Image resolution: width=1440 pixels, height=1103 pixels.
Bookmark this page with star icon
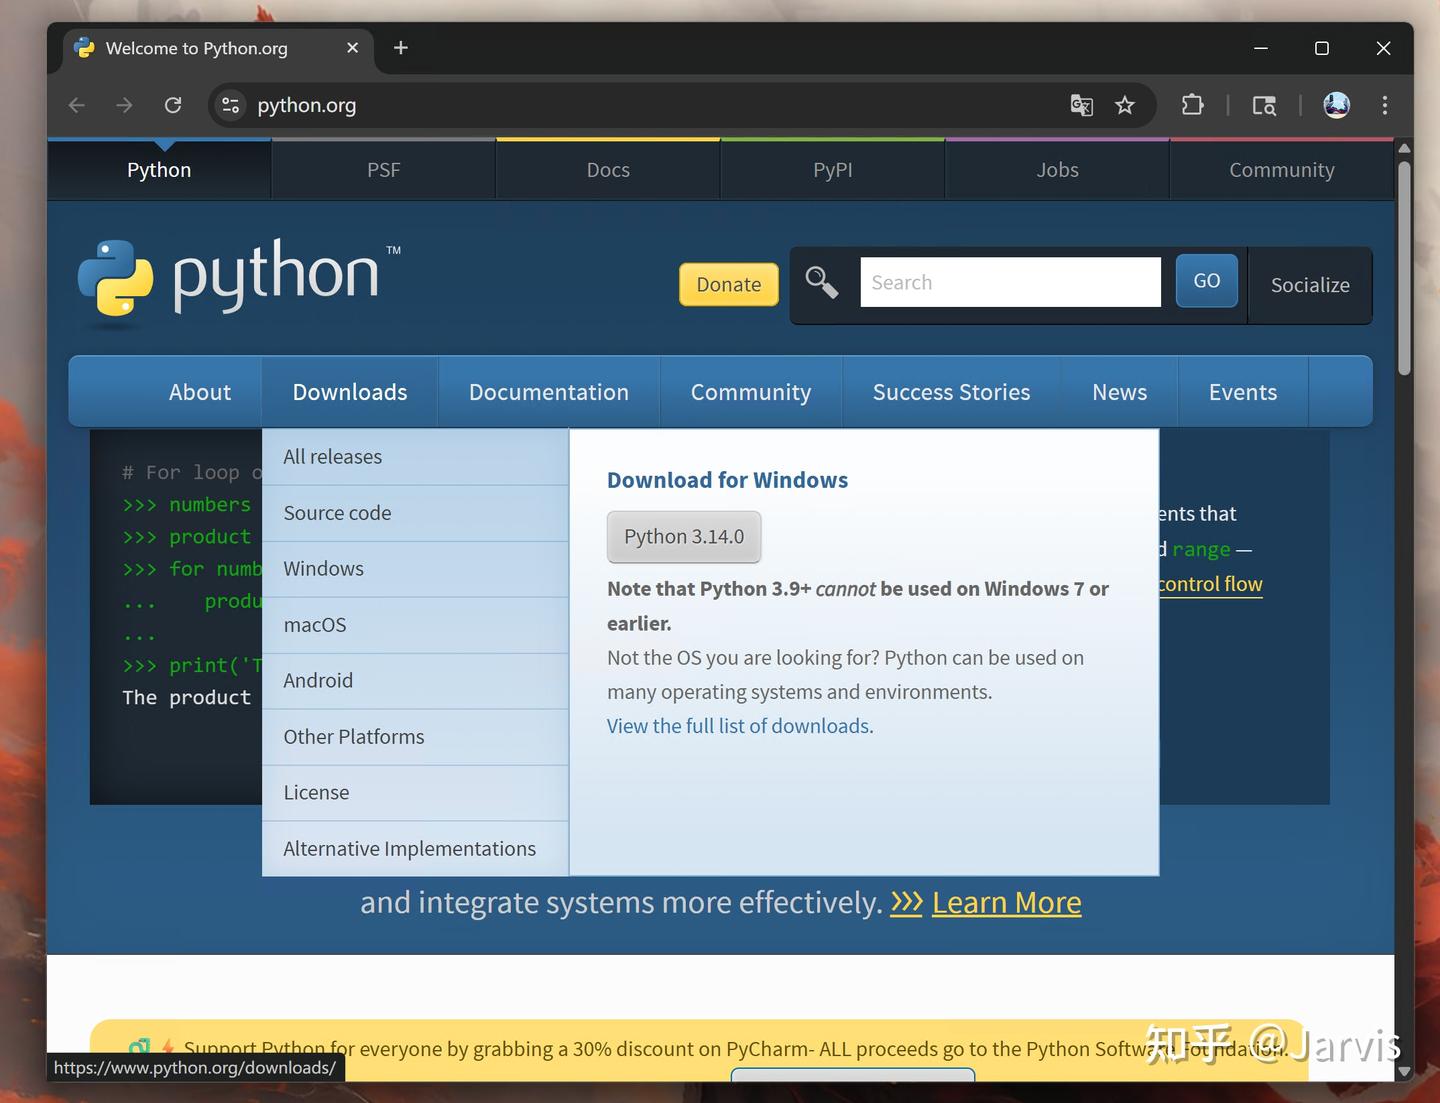1125,105
